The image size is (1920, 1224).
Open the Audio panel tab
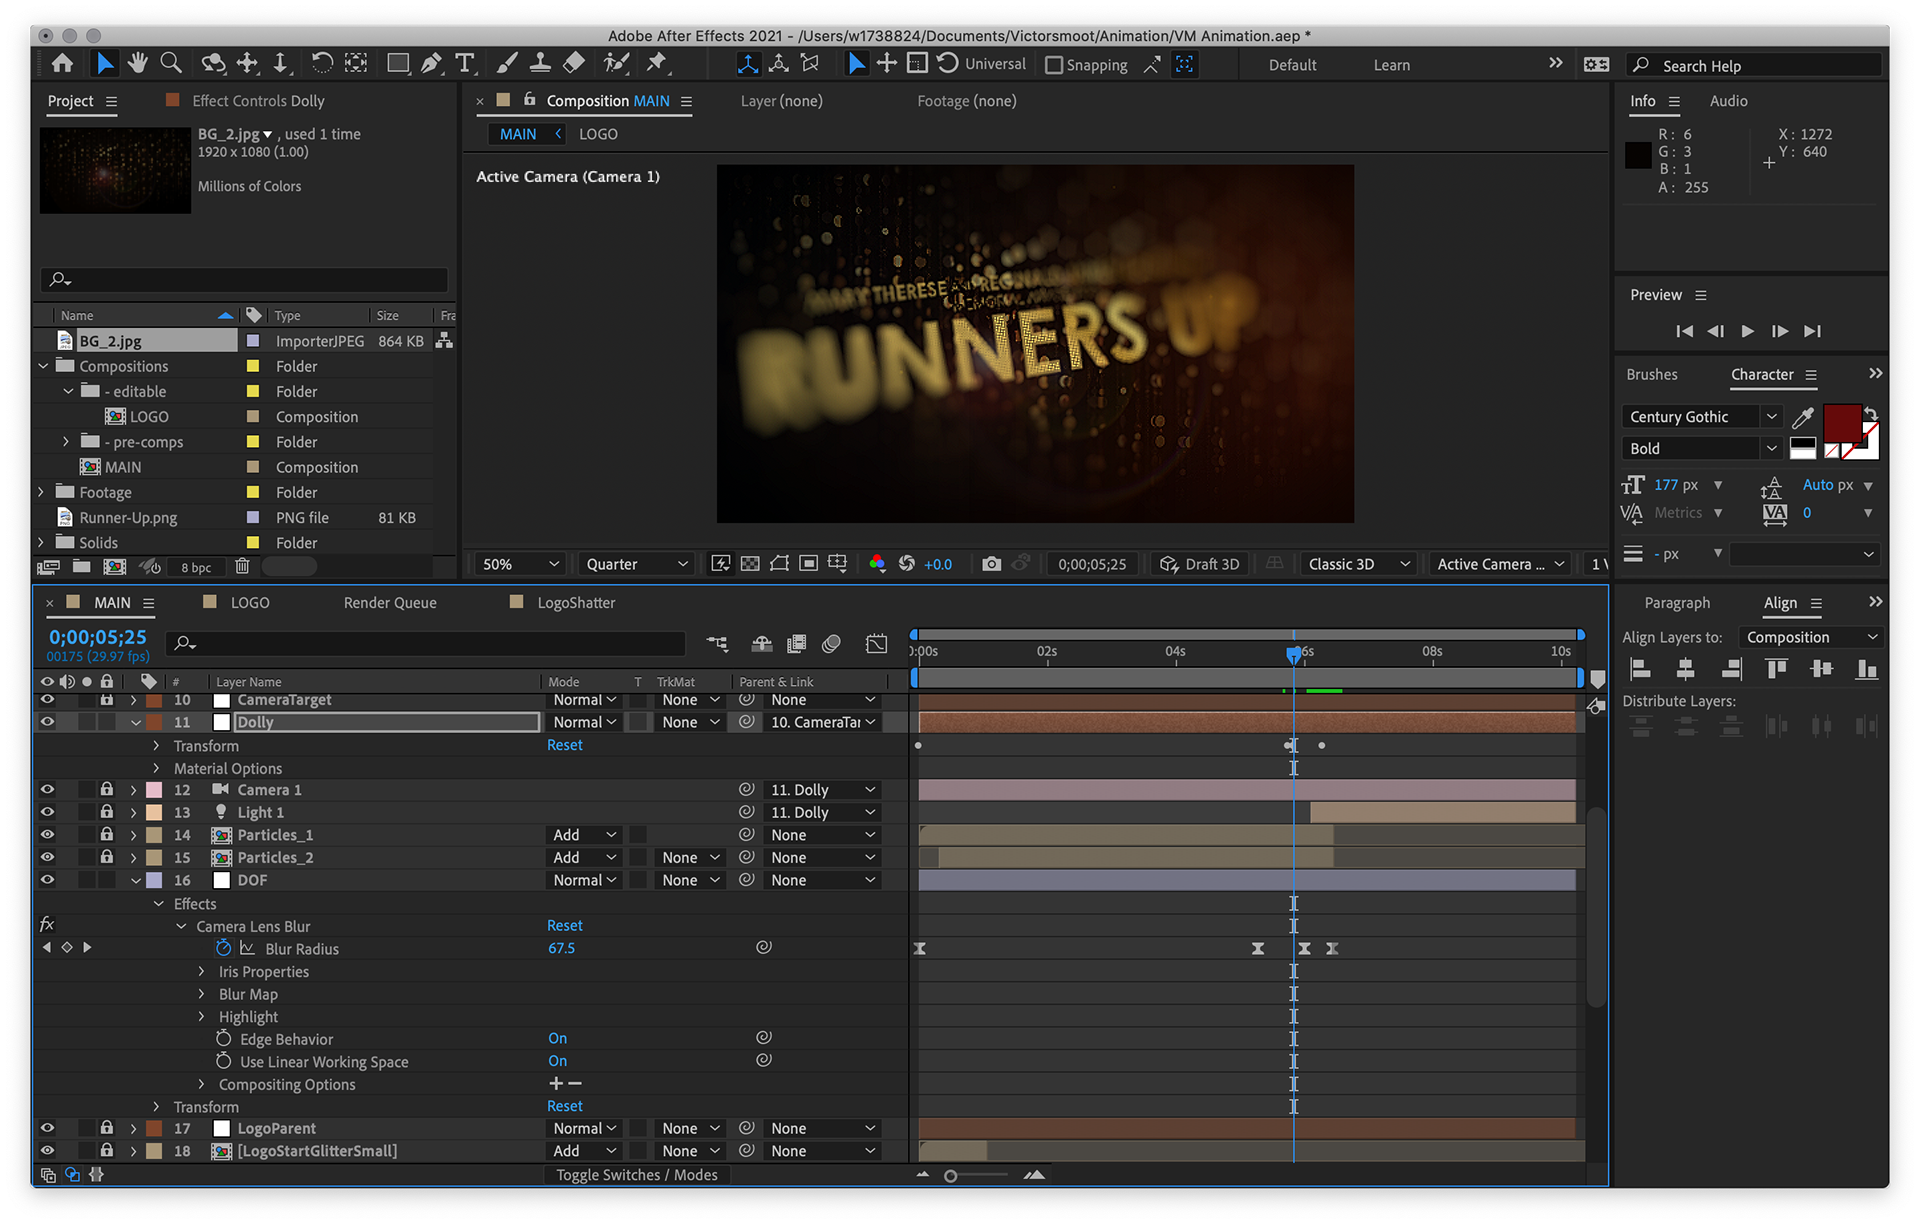click(1728, 101)
